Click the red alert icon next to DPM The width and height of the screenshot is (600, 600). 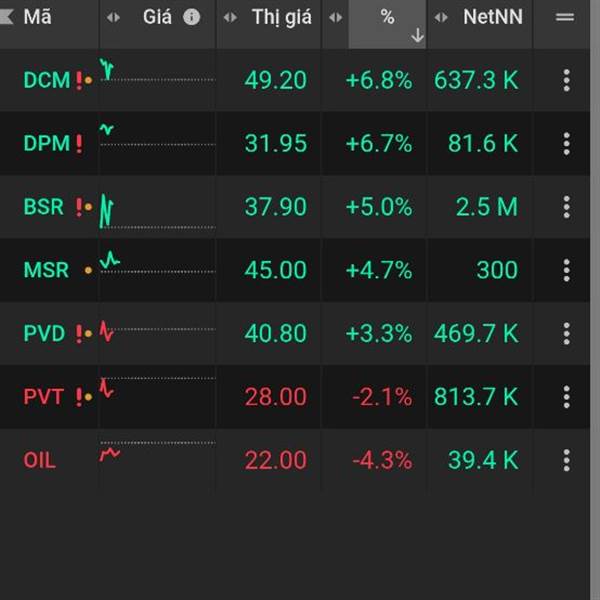(79, 144)
